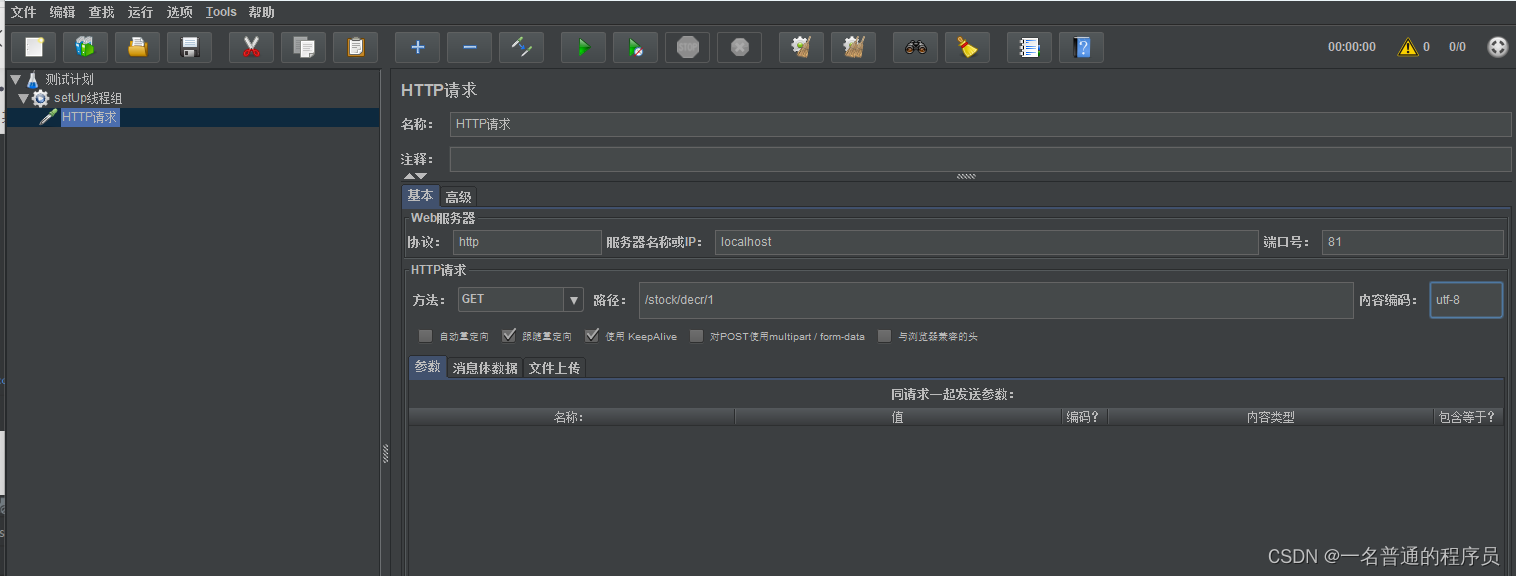Screen dimensions: 1516x576
Task: Select the 文件上传 tab
Action: click(554, 368)
